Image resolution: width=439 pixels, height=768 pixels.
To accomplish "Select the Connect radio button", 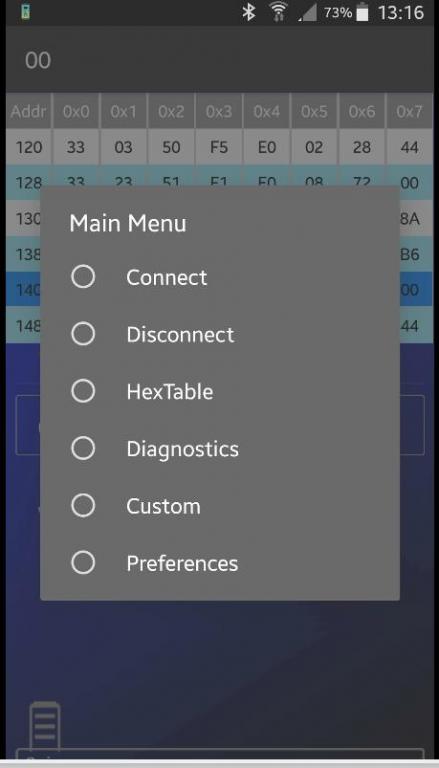I will click(x=83, y=277).
